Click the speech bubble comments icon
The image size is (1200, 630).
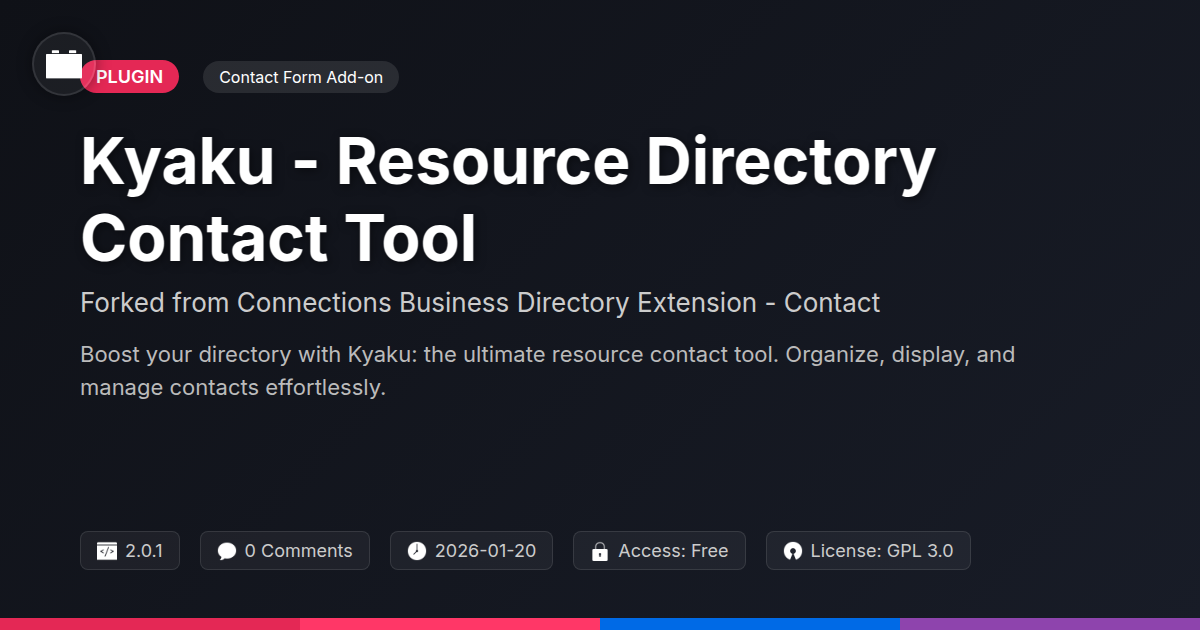pos(227,551)
